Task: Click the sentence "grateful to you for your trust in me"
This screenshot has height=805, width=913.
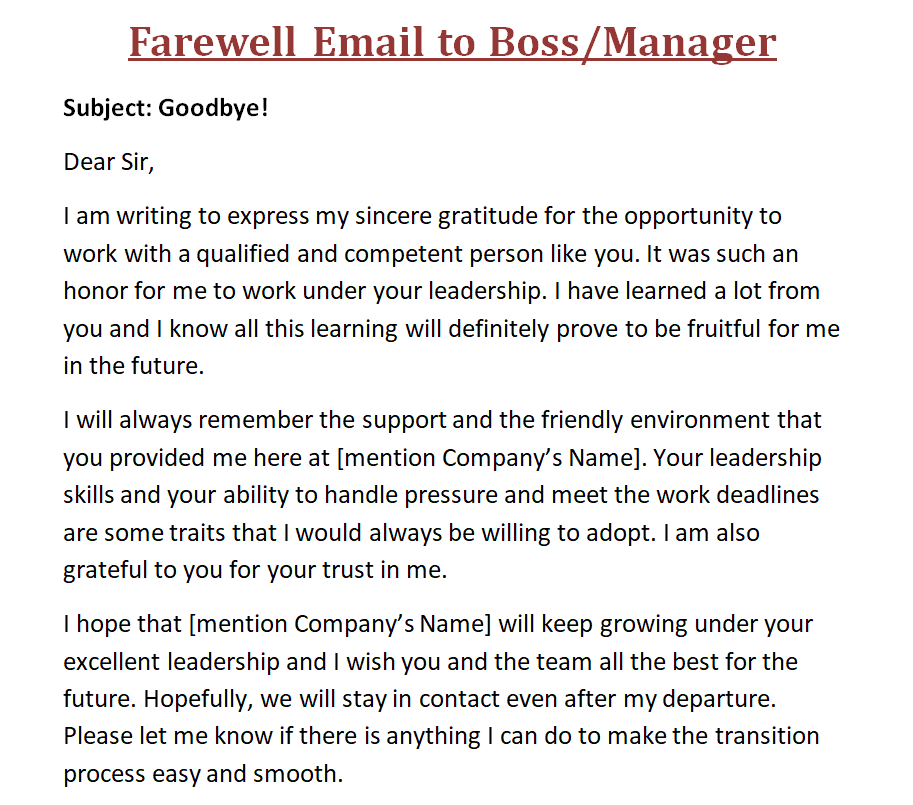Action: pyautogui.click(x=254, y=571)
